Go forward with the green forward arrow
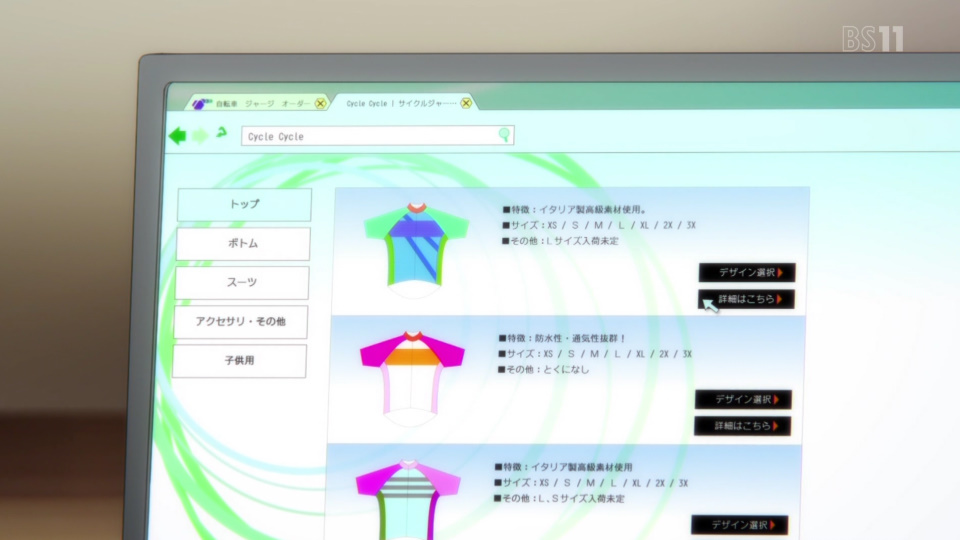This screenshot has height=540, width=960. click(x=200, y=135)
